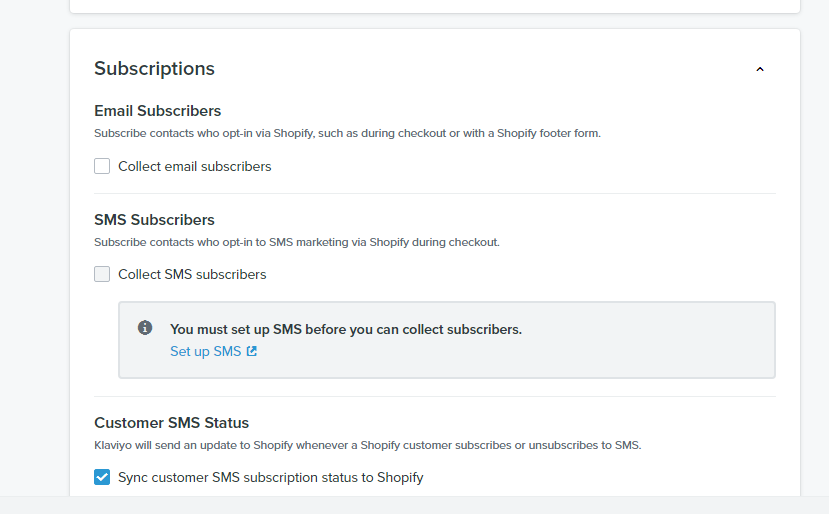Viewport: 829px width, 514px height.
Task: Click the Shopify footer form description text
Action: (x=347, y=133)
